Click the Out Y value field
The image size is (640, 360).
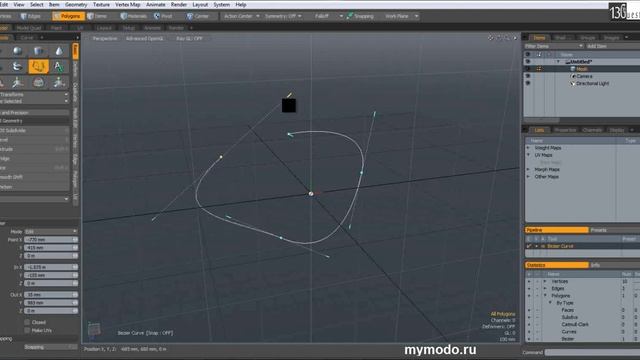(51, 303)
